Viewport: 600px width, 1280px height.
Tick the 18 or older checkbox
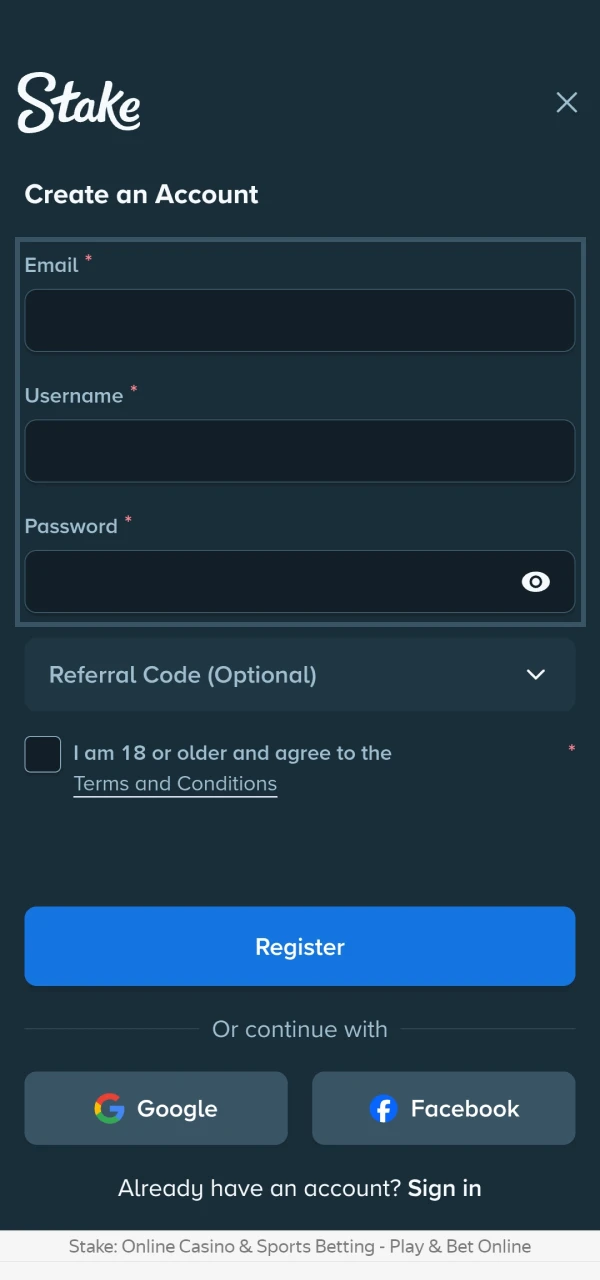pos(43,754)
